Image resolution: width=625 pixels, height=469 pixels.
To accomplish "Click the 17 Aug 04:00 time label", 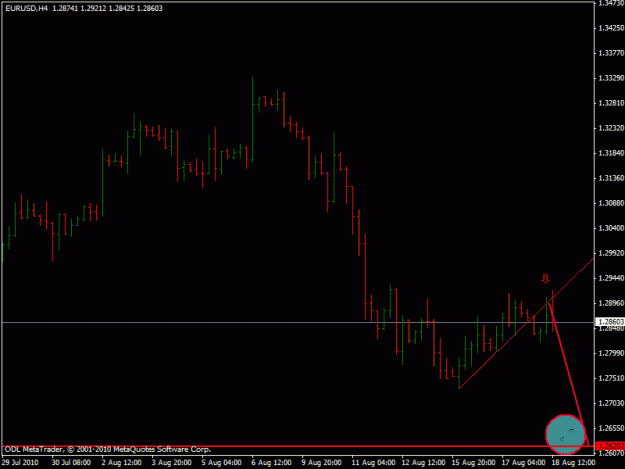I will pyautogui.click(x=523, y=463).
